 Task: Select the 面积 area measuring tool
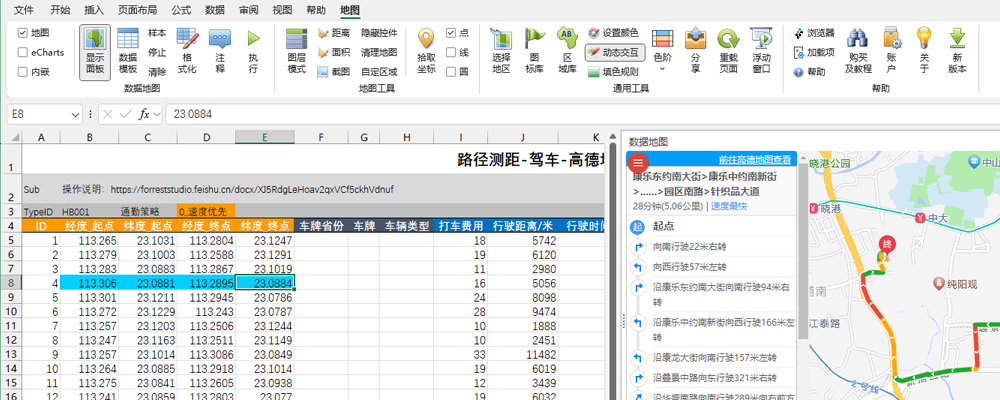[x=334, y=52]
